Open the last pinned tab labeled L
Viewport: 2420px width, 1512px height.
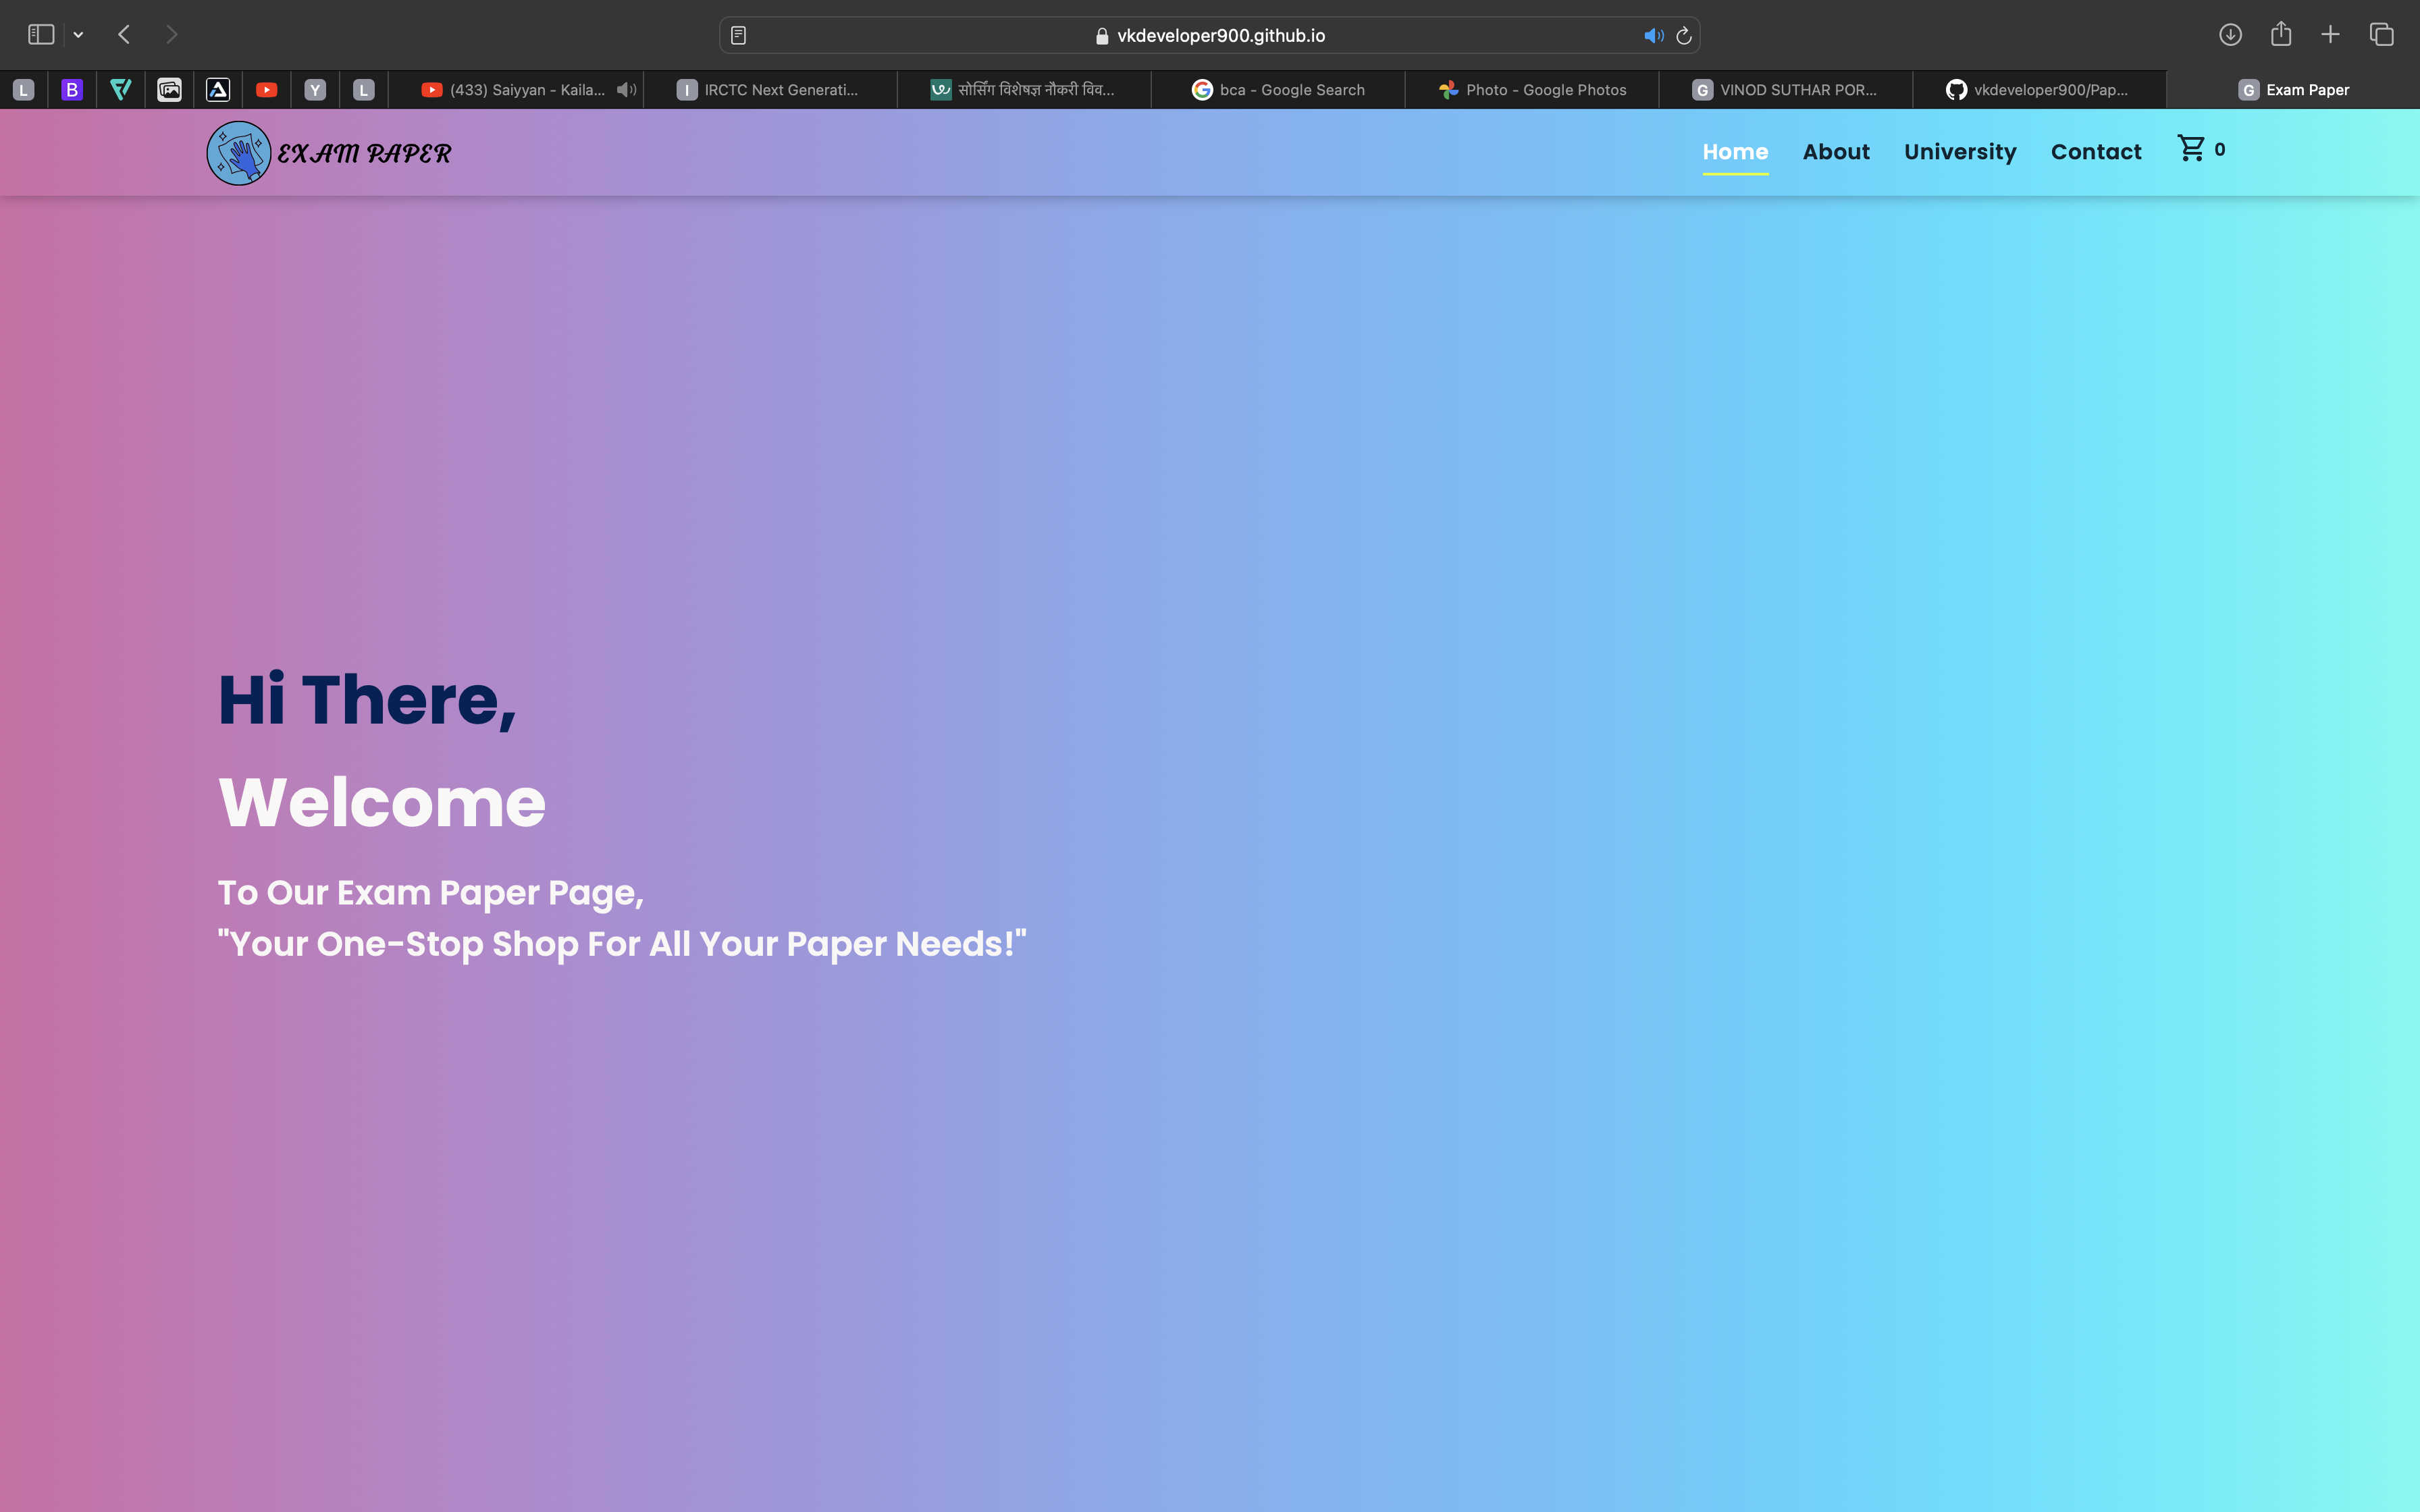[364, 90]
